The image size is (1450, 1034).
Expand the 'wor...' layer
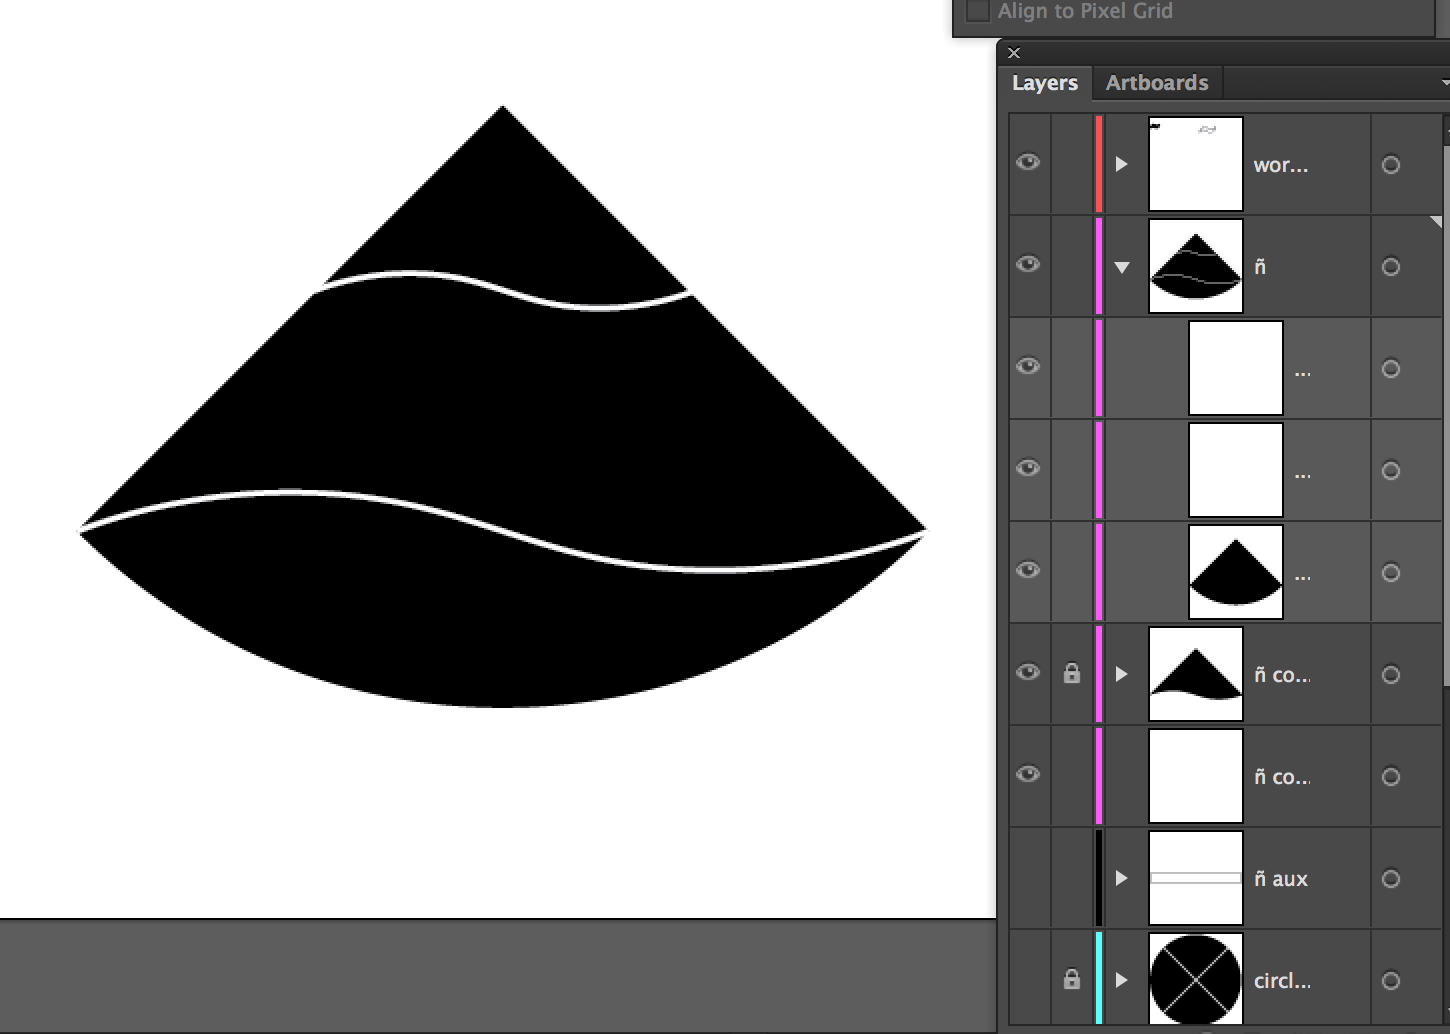[x=1122, y=164]
